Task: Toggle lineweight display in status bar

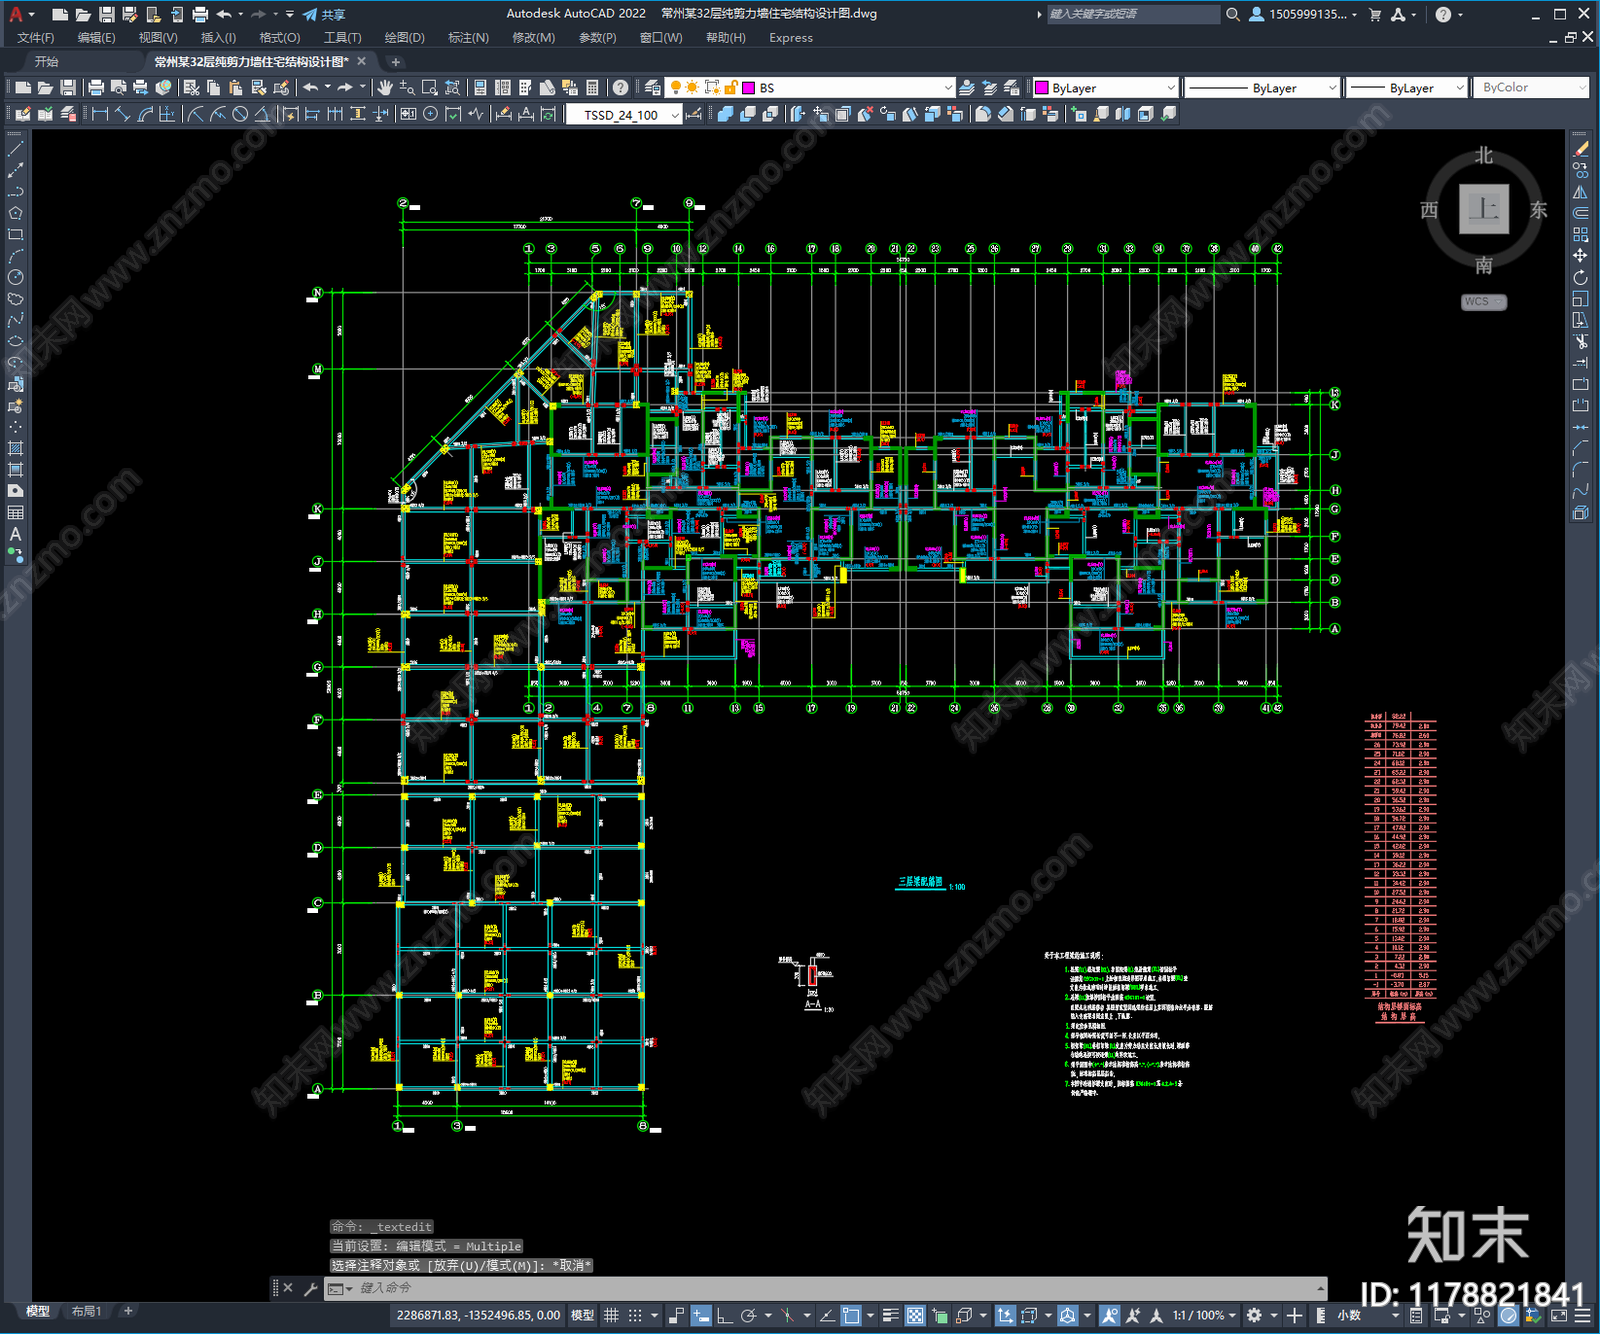Action: pyautogui.click(x=891, y=1315)
